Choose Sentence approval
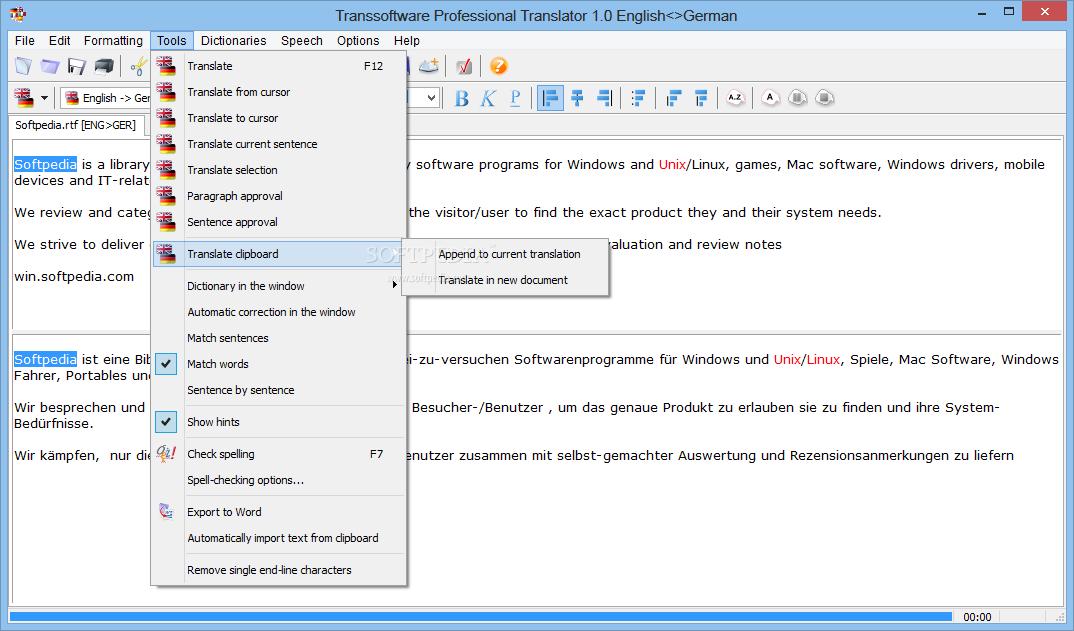Screen dimensions: 1074x631 click(279, 222)
